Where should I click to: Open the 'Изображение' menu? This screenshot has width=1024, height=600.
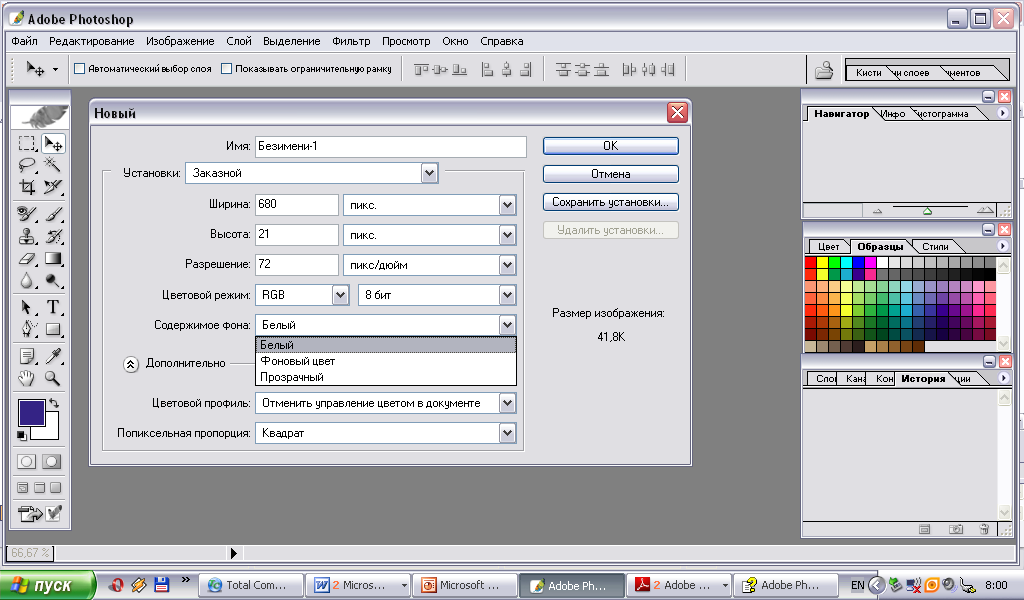[180, 41]
